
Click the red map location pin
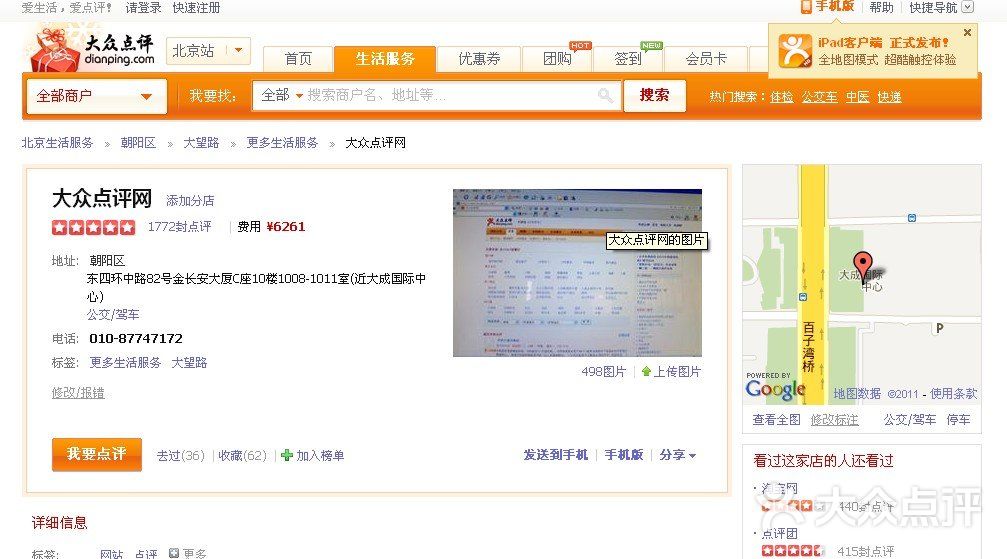863,265
